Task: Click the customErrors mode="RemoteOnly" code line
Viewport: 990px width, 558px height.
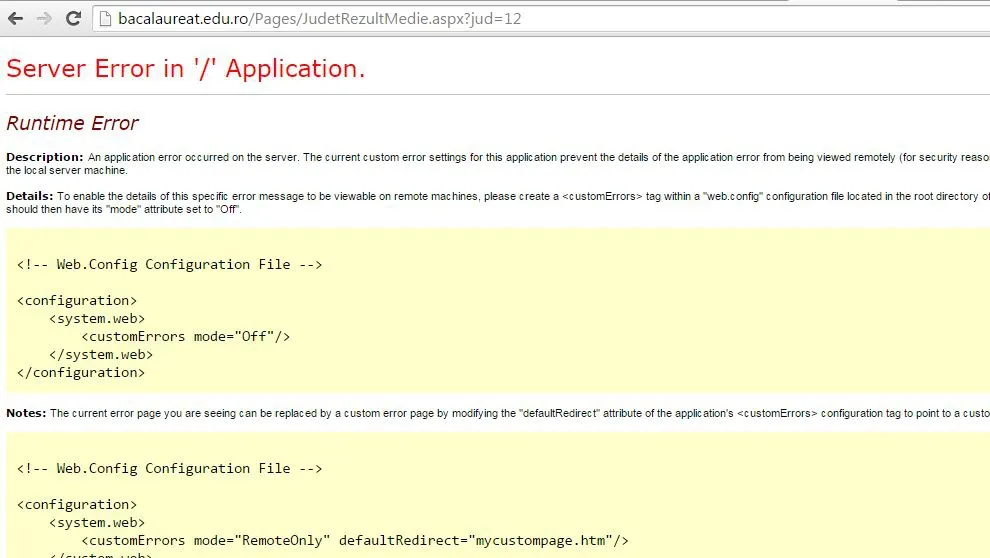Action: 355,540
